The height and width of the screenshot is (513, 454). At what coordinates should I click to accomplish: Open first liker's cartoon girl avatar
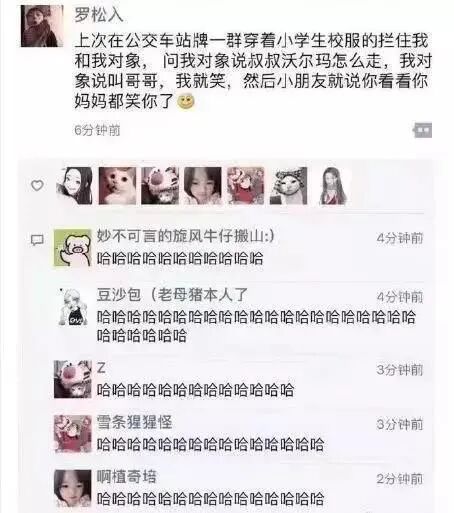[75, 186]
